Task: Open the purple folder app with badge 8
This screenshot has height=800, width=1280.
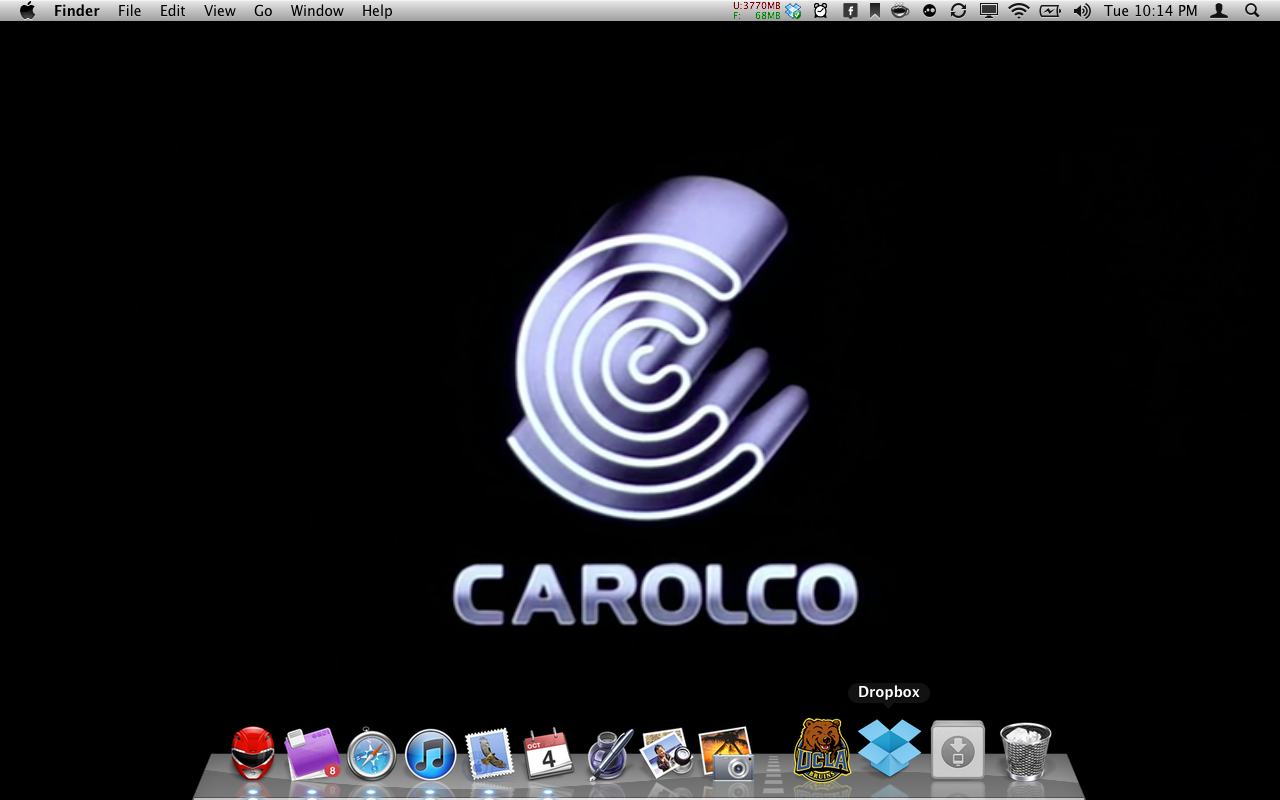Action: 312,754
